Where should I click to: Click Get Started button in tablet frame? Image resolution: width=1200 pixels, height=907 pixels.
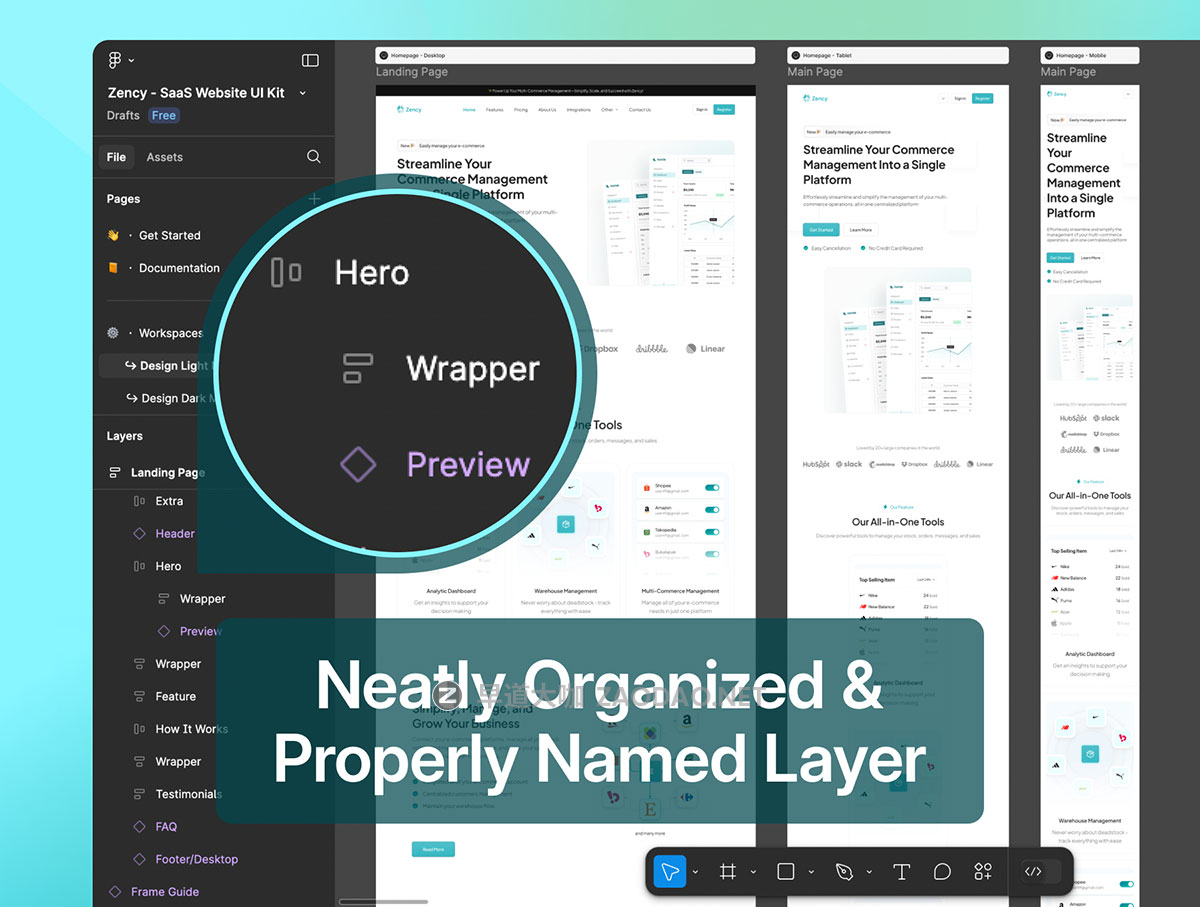coord(820,229)
